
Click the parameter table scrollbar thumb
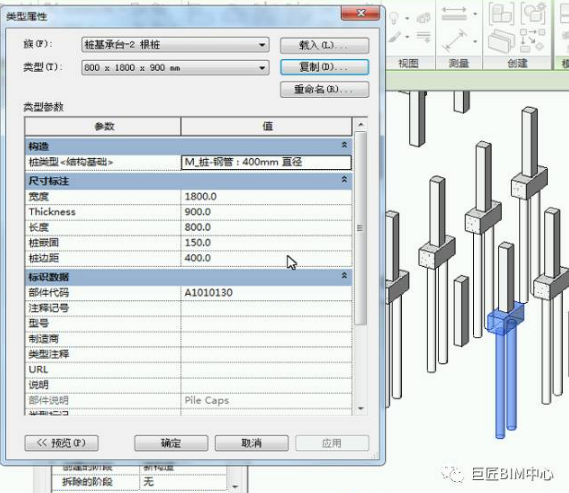coord(360,228)
